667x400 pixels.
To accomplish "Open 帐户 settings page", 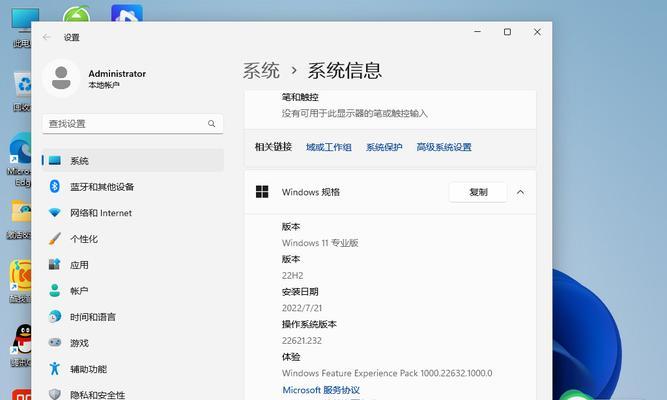I will [x=133, y=291].
